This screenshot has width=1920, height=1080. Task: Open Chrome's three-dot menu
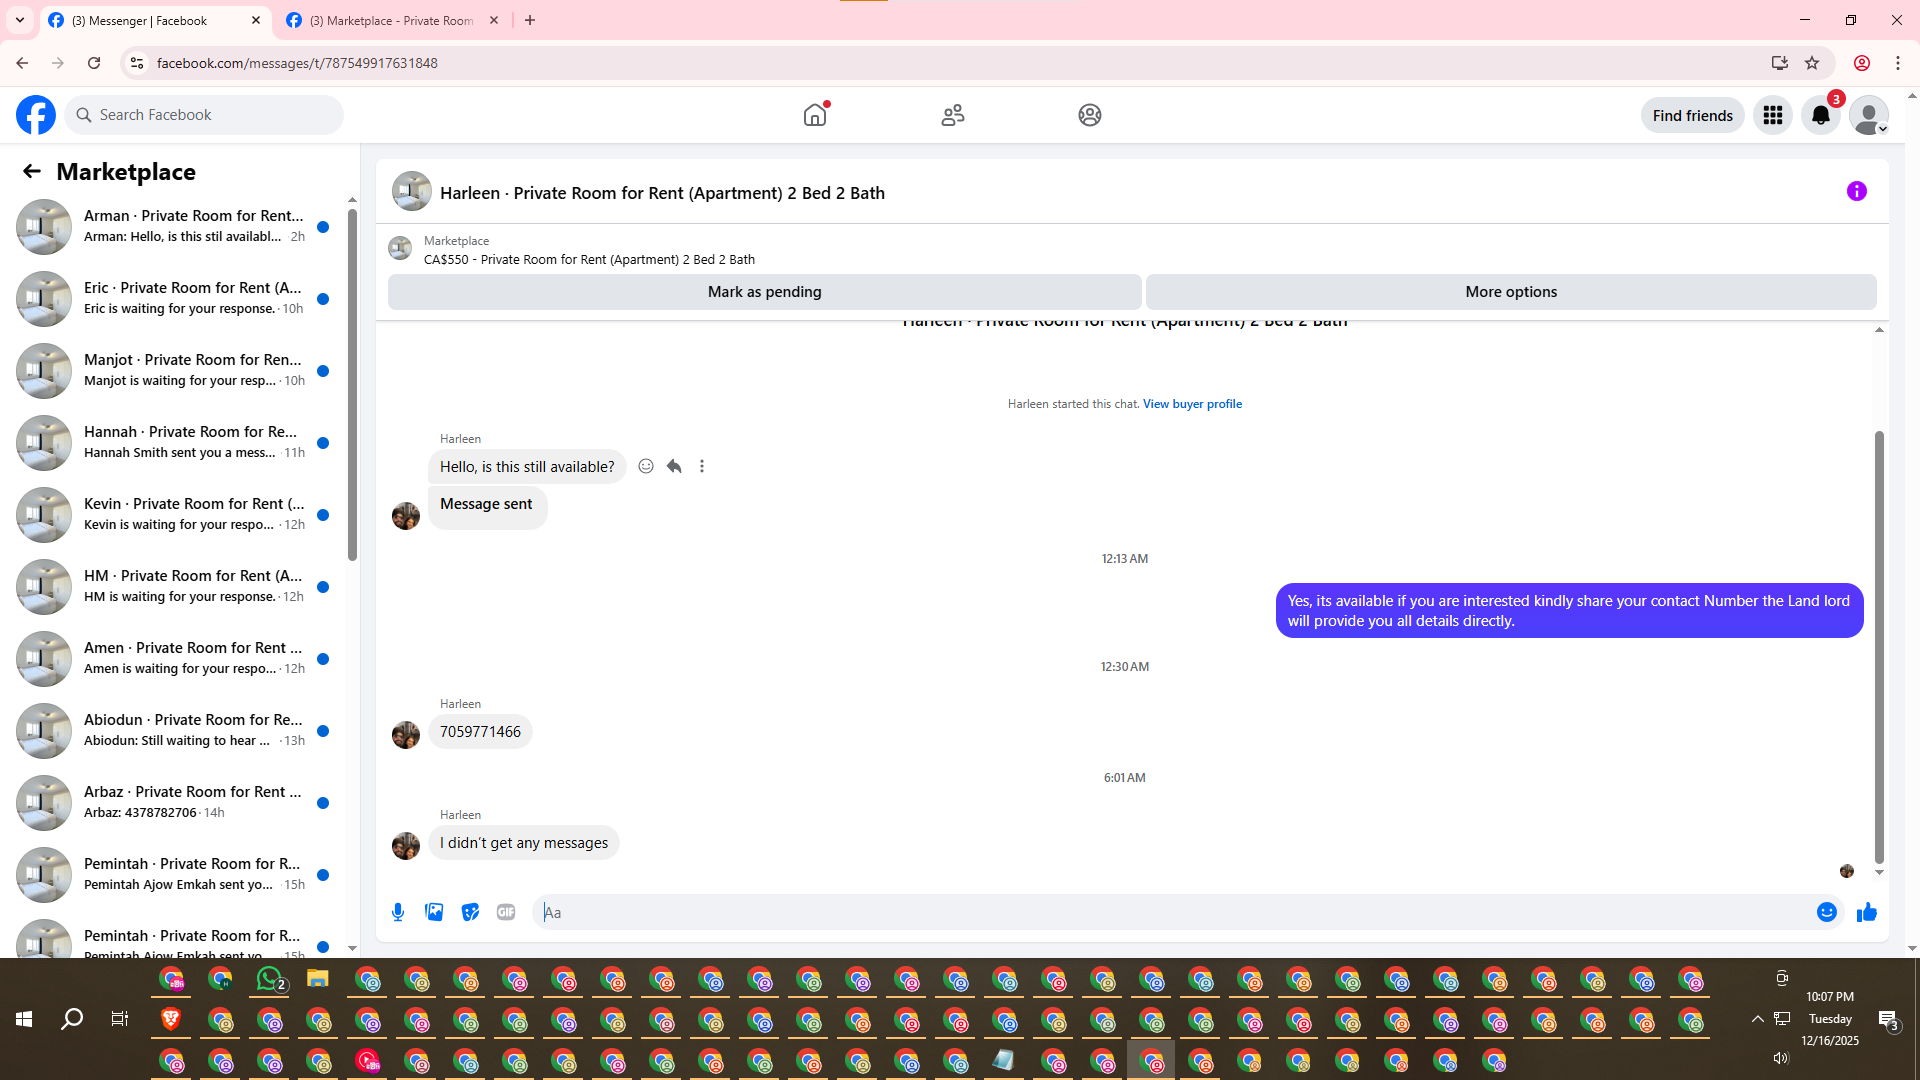[1898, 63]
